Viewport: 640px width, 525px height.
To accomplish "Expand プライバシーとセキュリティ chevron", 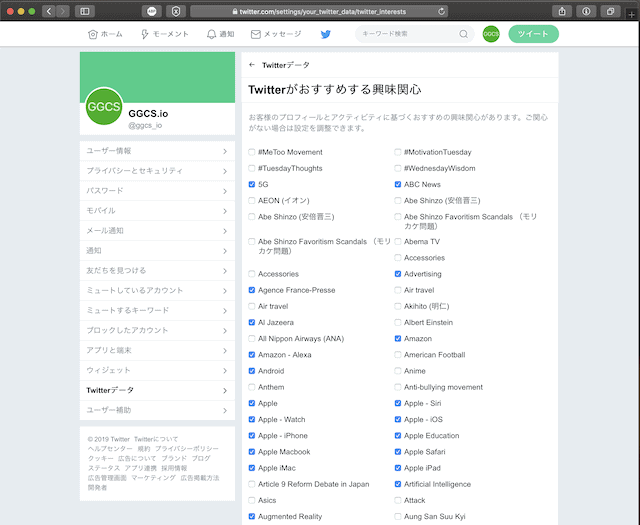I will pos(225,171).
